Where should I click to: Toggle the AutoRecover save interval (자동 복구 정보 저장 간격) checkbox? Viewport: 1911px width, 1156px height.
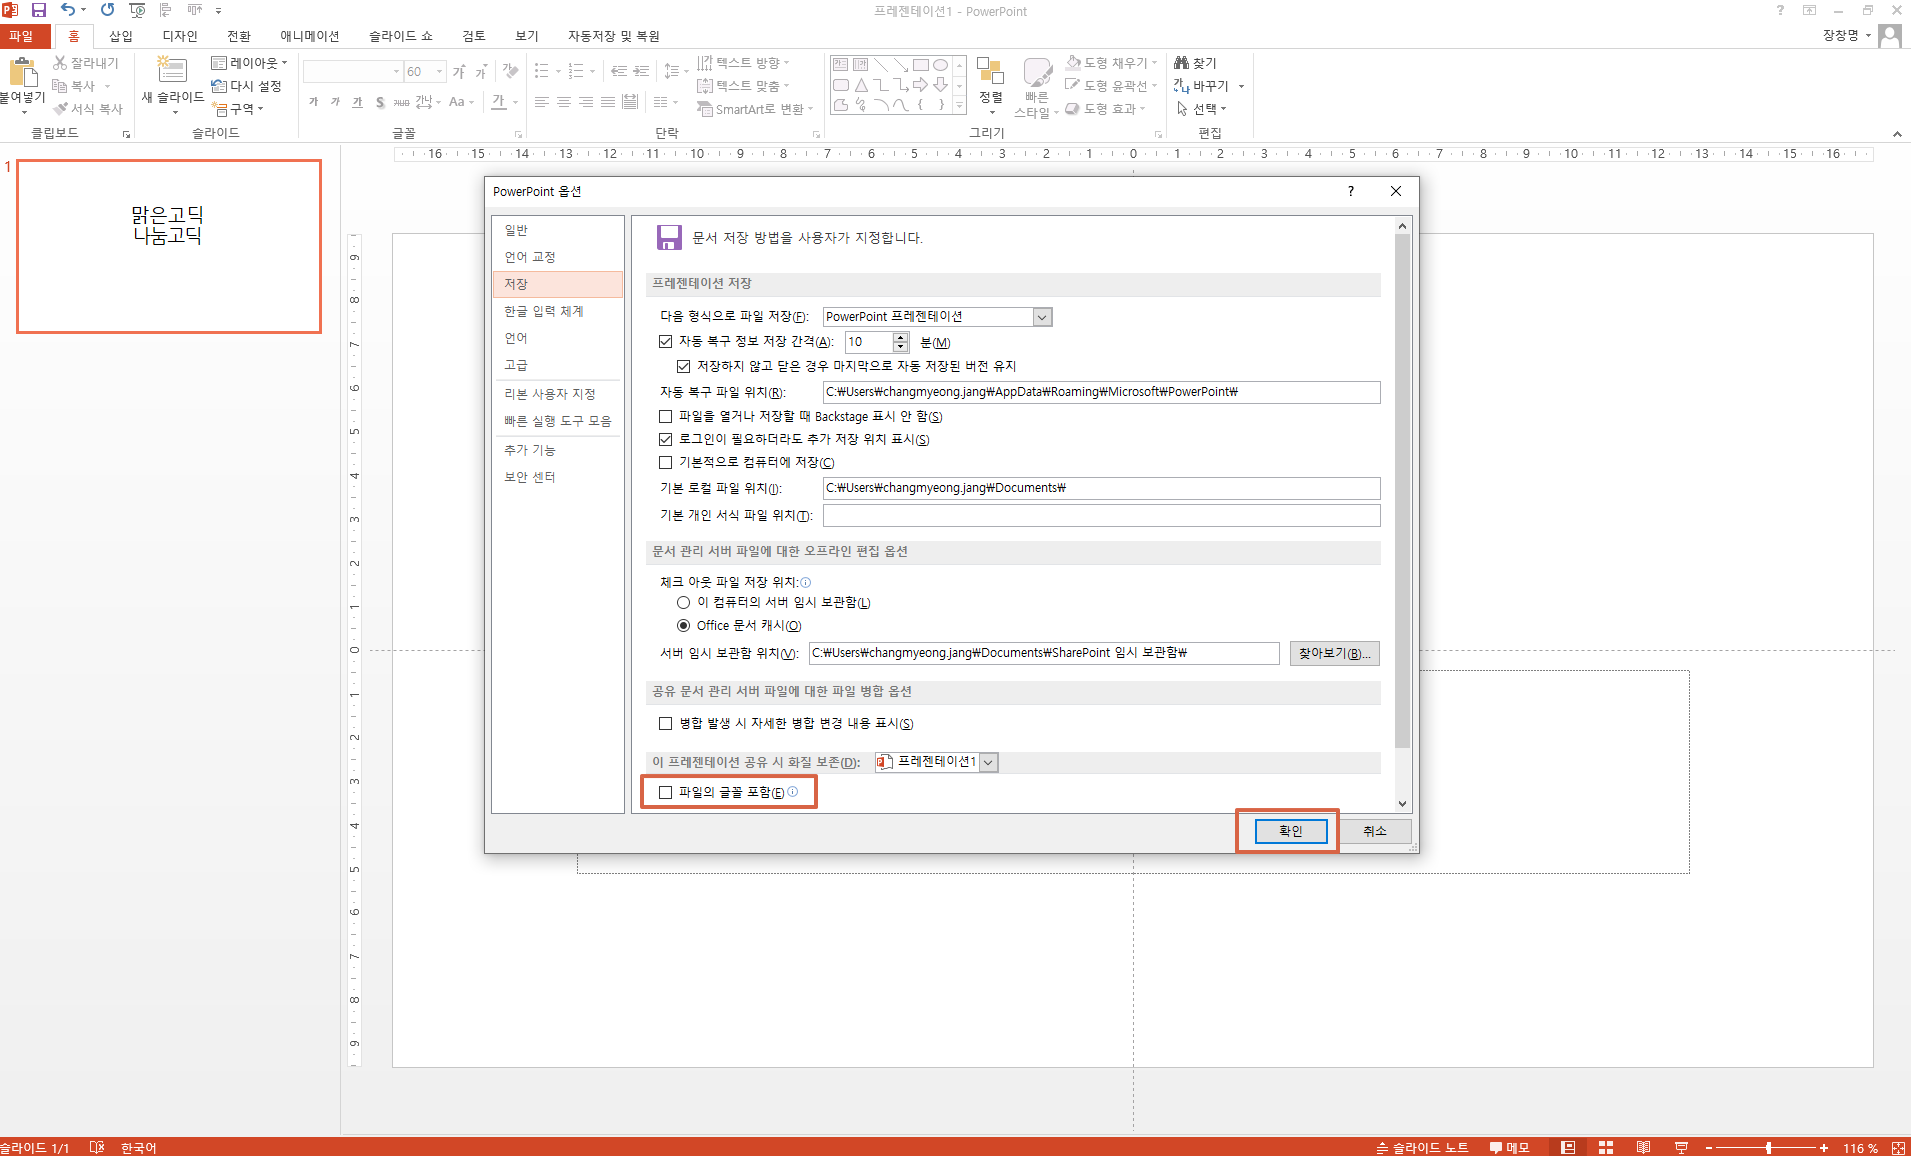pos(665,342)
